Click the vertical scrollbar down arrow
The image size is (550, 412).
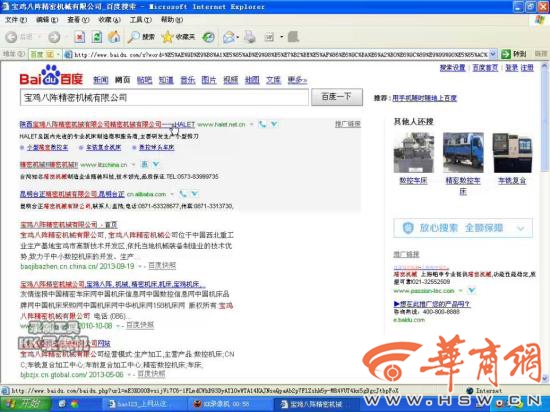click(x=545, y=378)
